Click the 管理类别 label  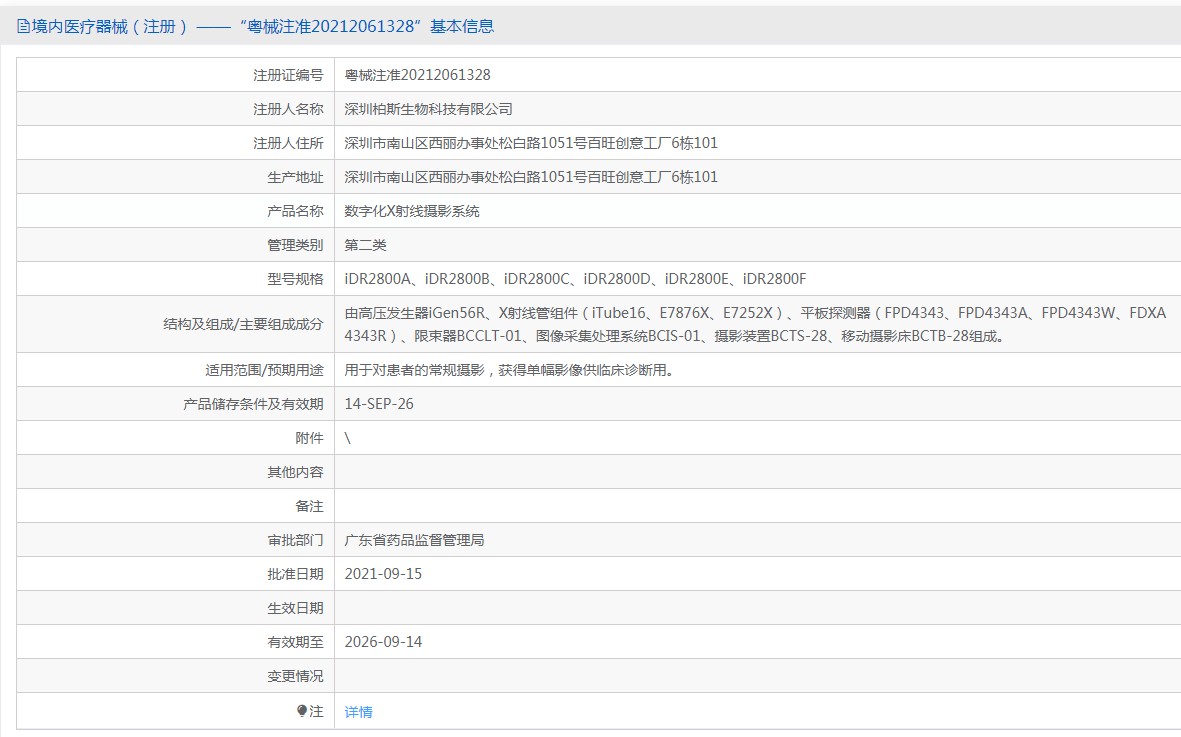pyautogui.click(x=295, y=245)
